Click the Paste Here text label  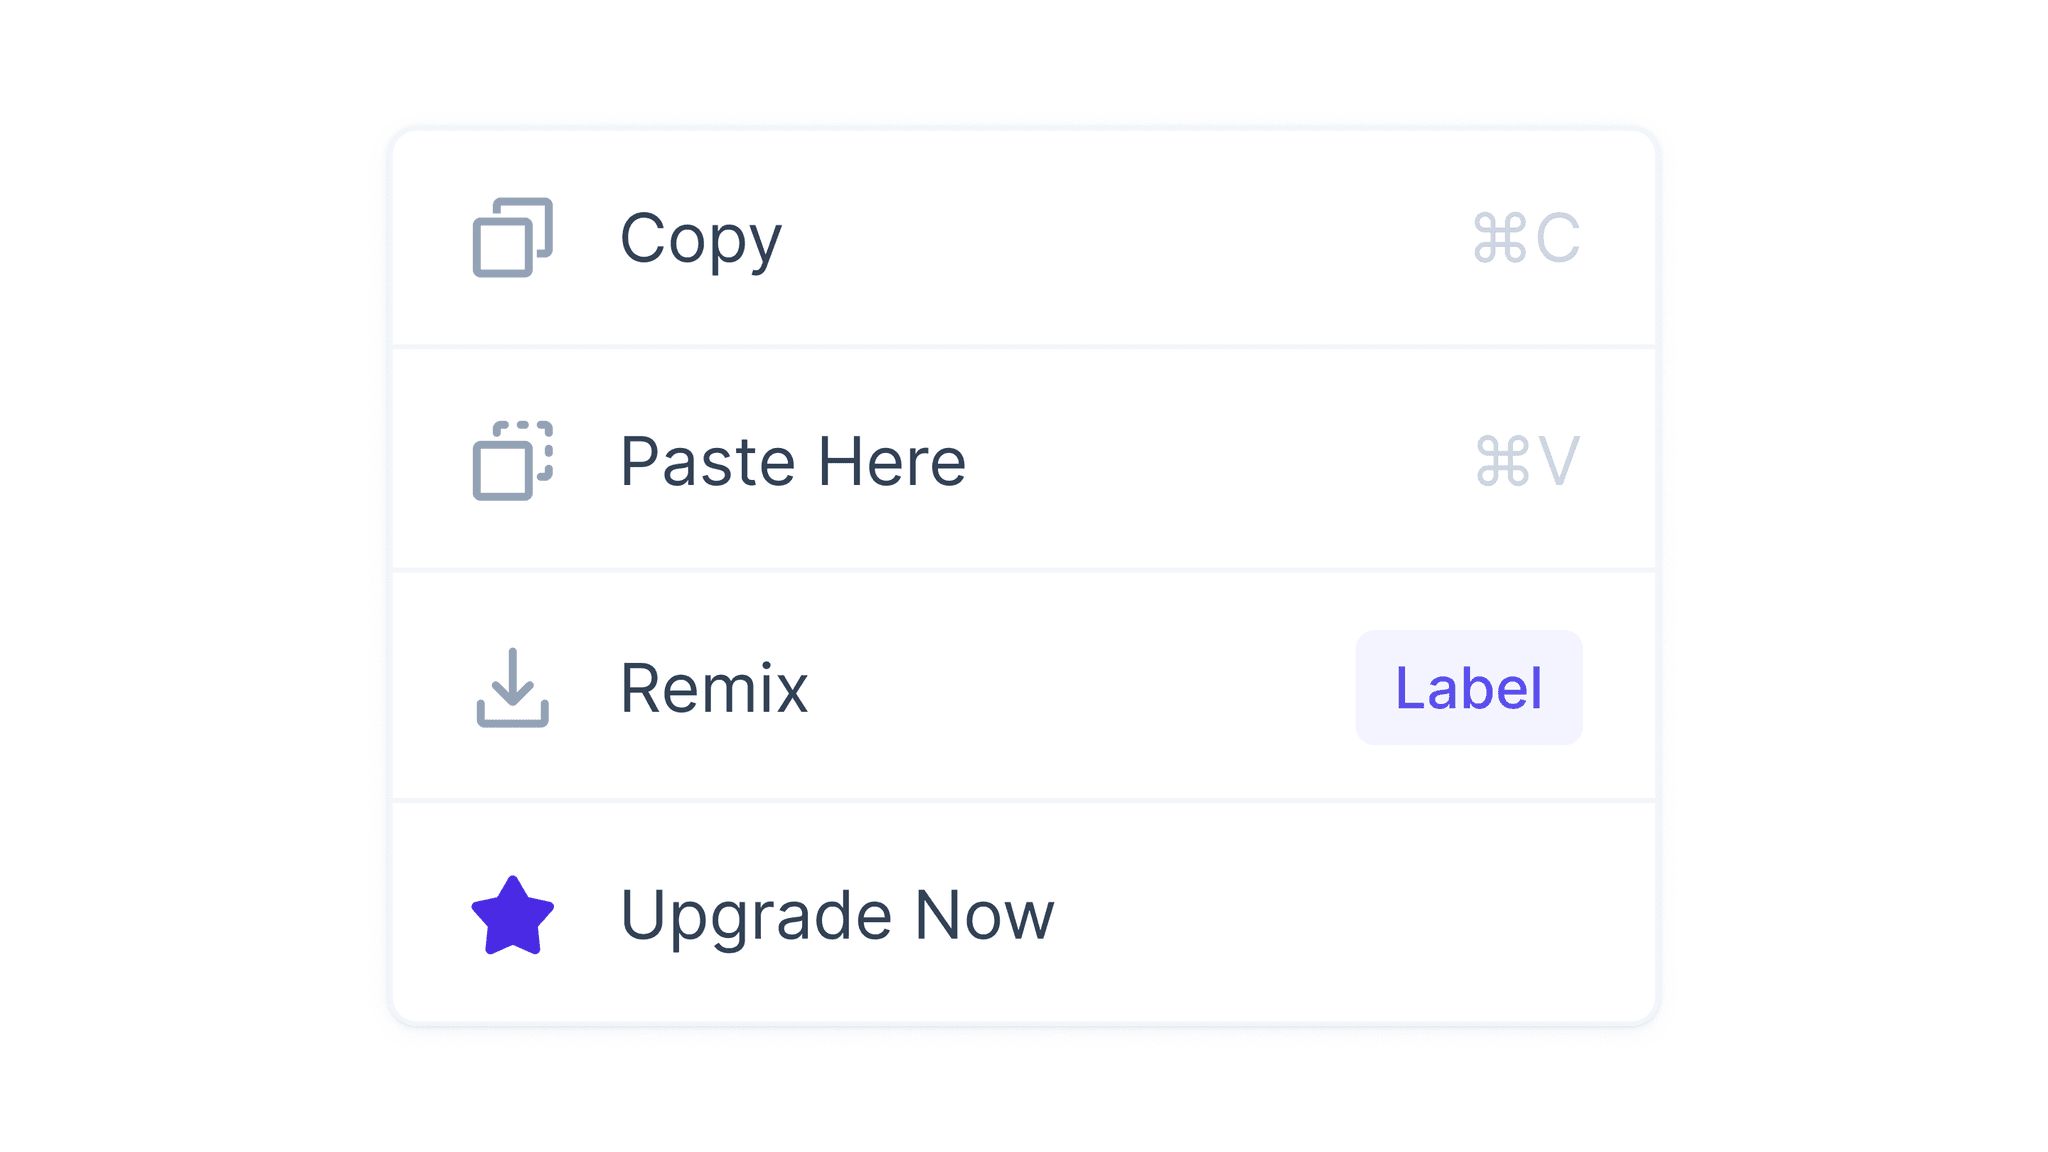click(x=793, y=461)
